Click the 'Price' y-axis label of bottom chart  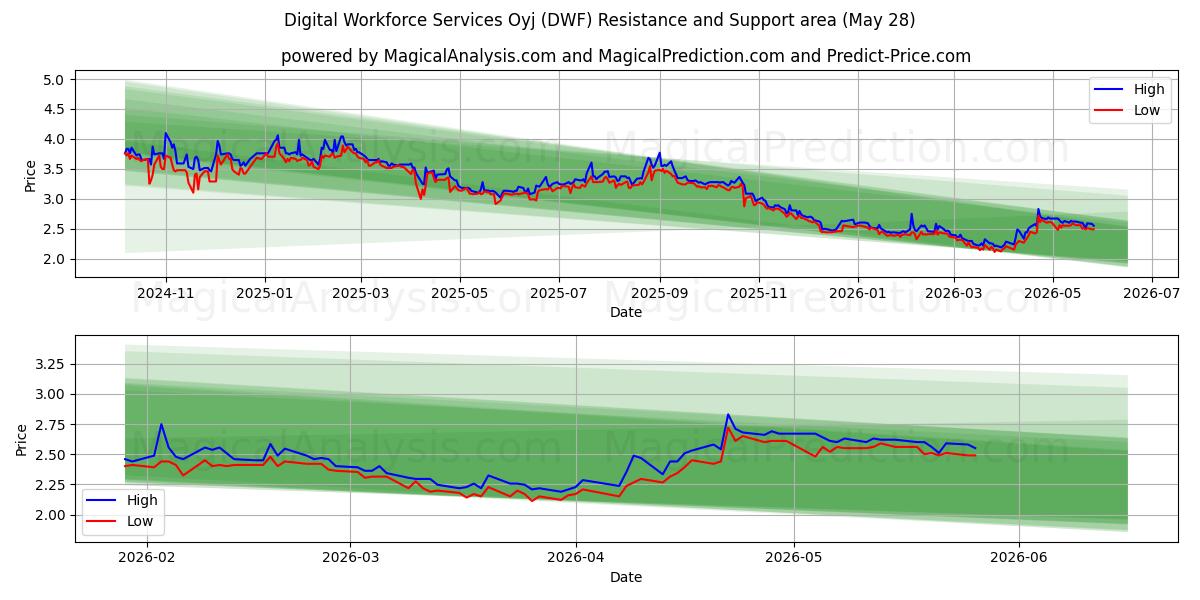23,440
